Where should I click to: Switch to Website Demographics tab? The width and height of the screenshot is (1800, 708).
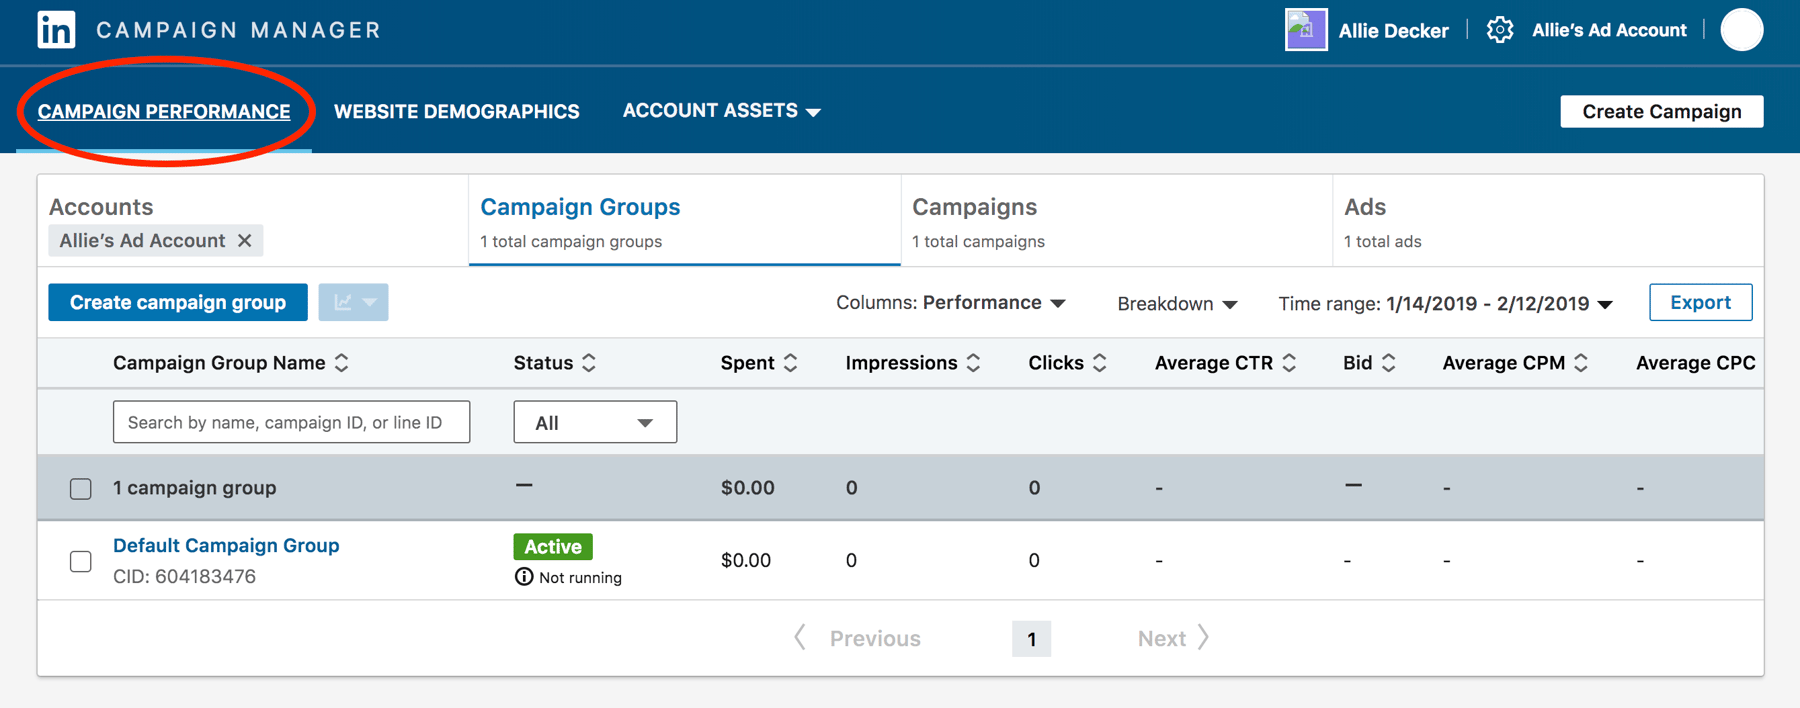[456, 111]
